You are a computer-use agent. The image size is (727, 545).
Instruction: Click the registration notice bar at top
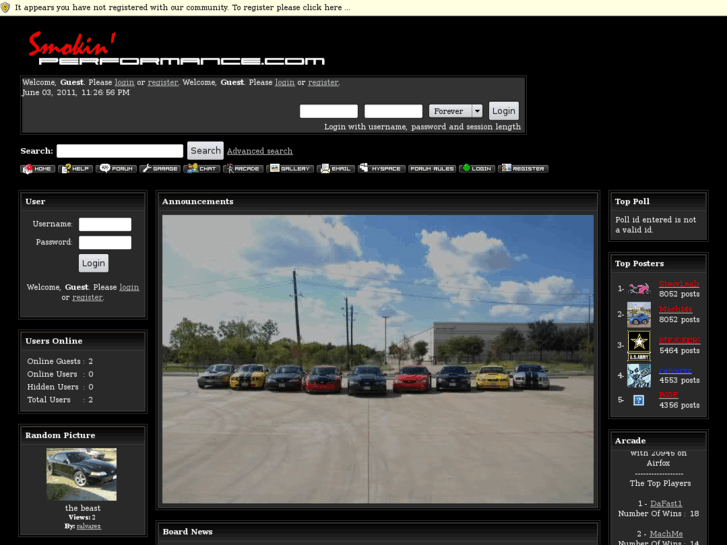tap(364, 8)
